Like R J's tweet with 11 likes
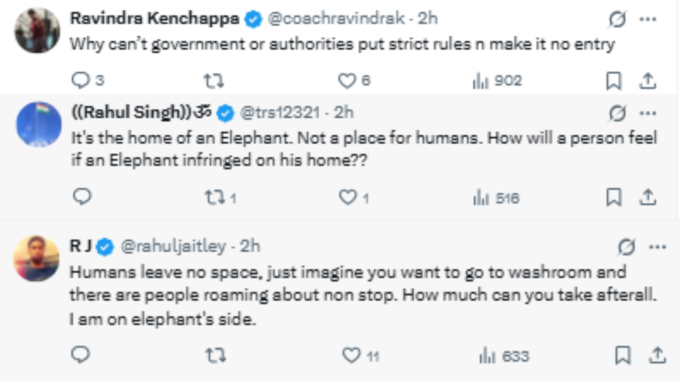The image size is (680, 383). pos(361,356)
